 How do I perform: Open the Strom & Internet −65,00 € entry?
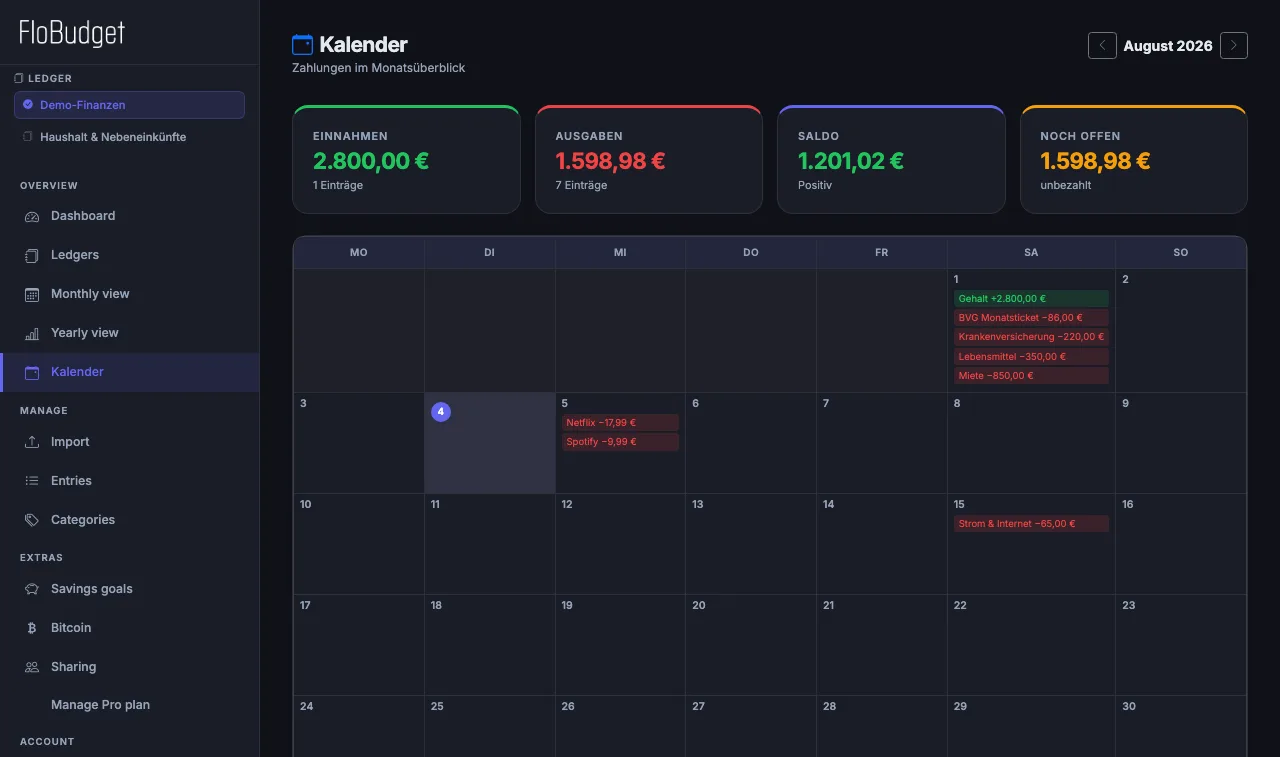[1031, 524]
